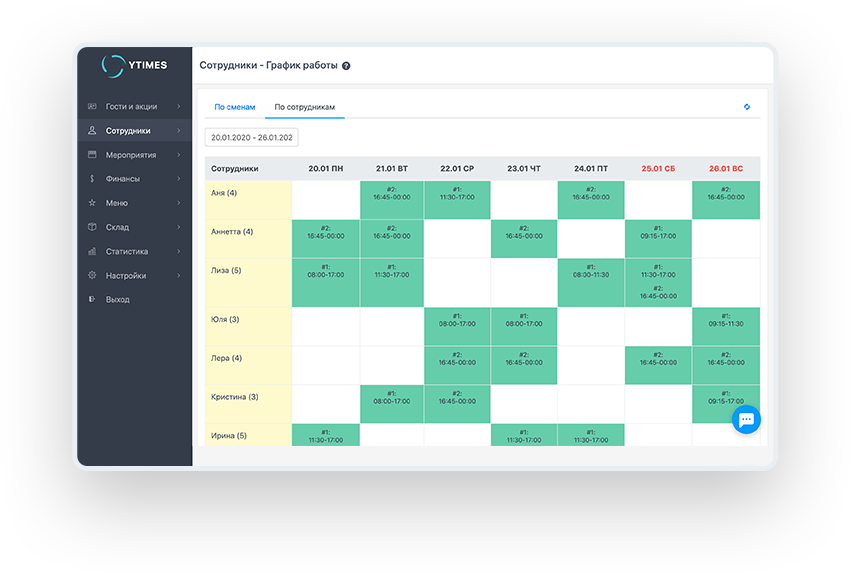Click the Юля (3) row label
Viewport: 851px width, 573px height.
[225, 320]
